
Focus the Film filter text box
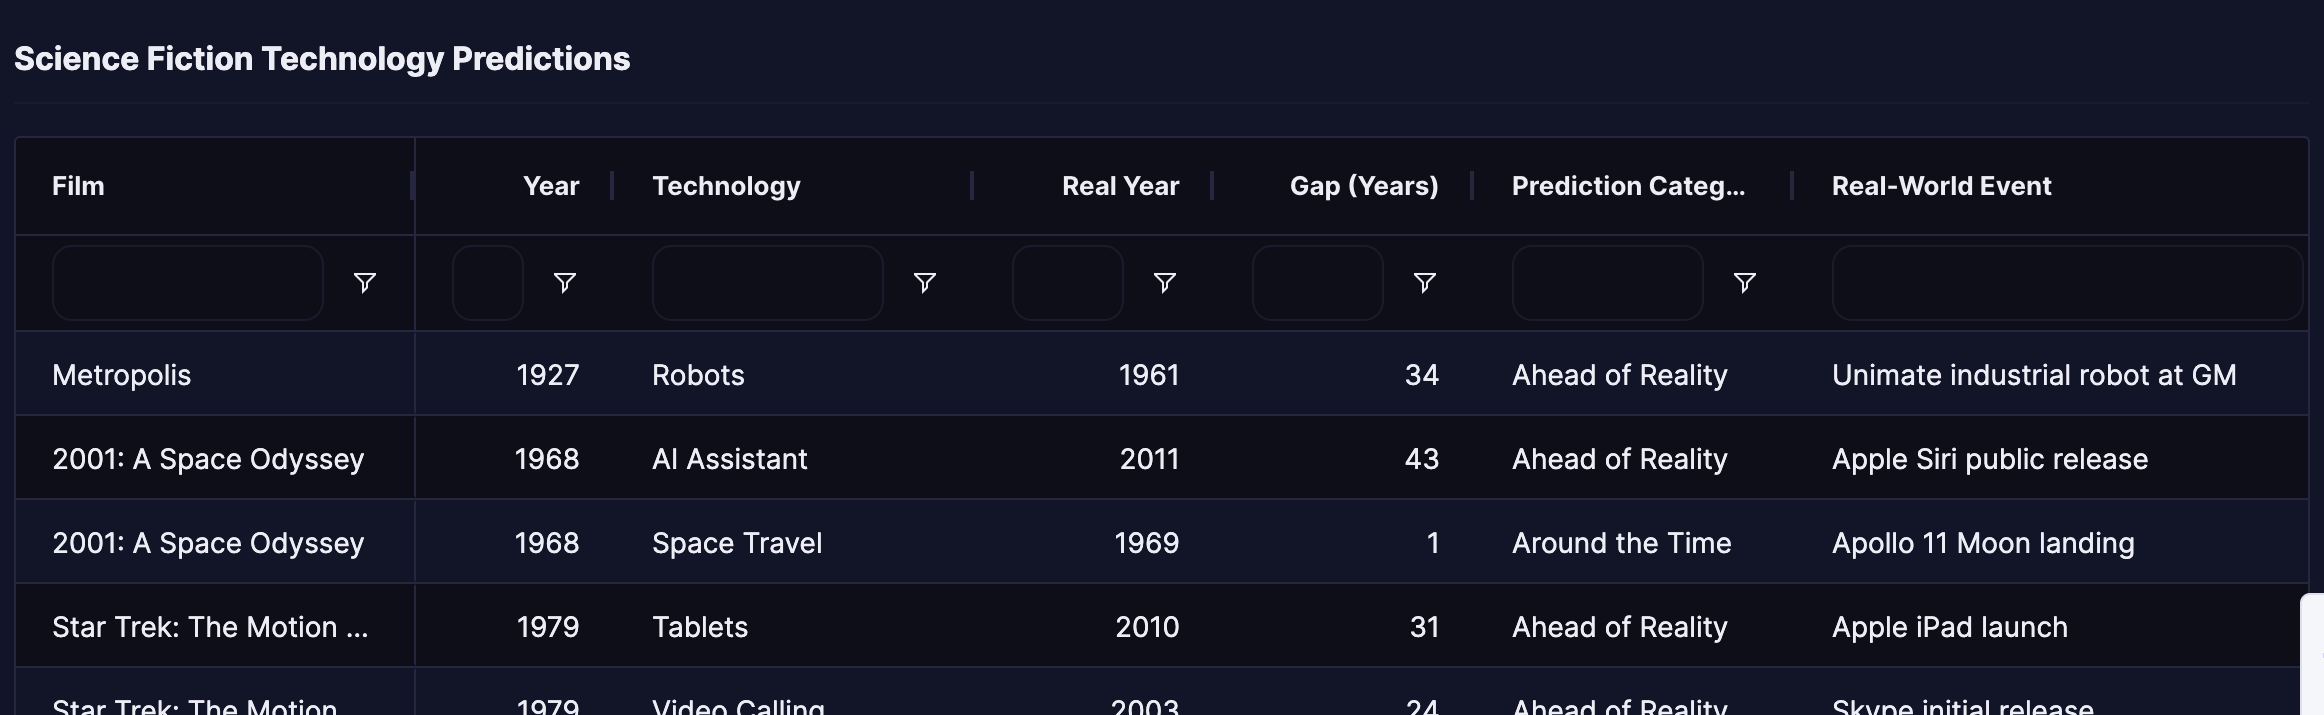pyautogui.click(x=188, y=283)
